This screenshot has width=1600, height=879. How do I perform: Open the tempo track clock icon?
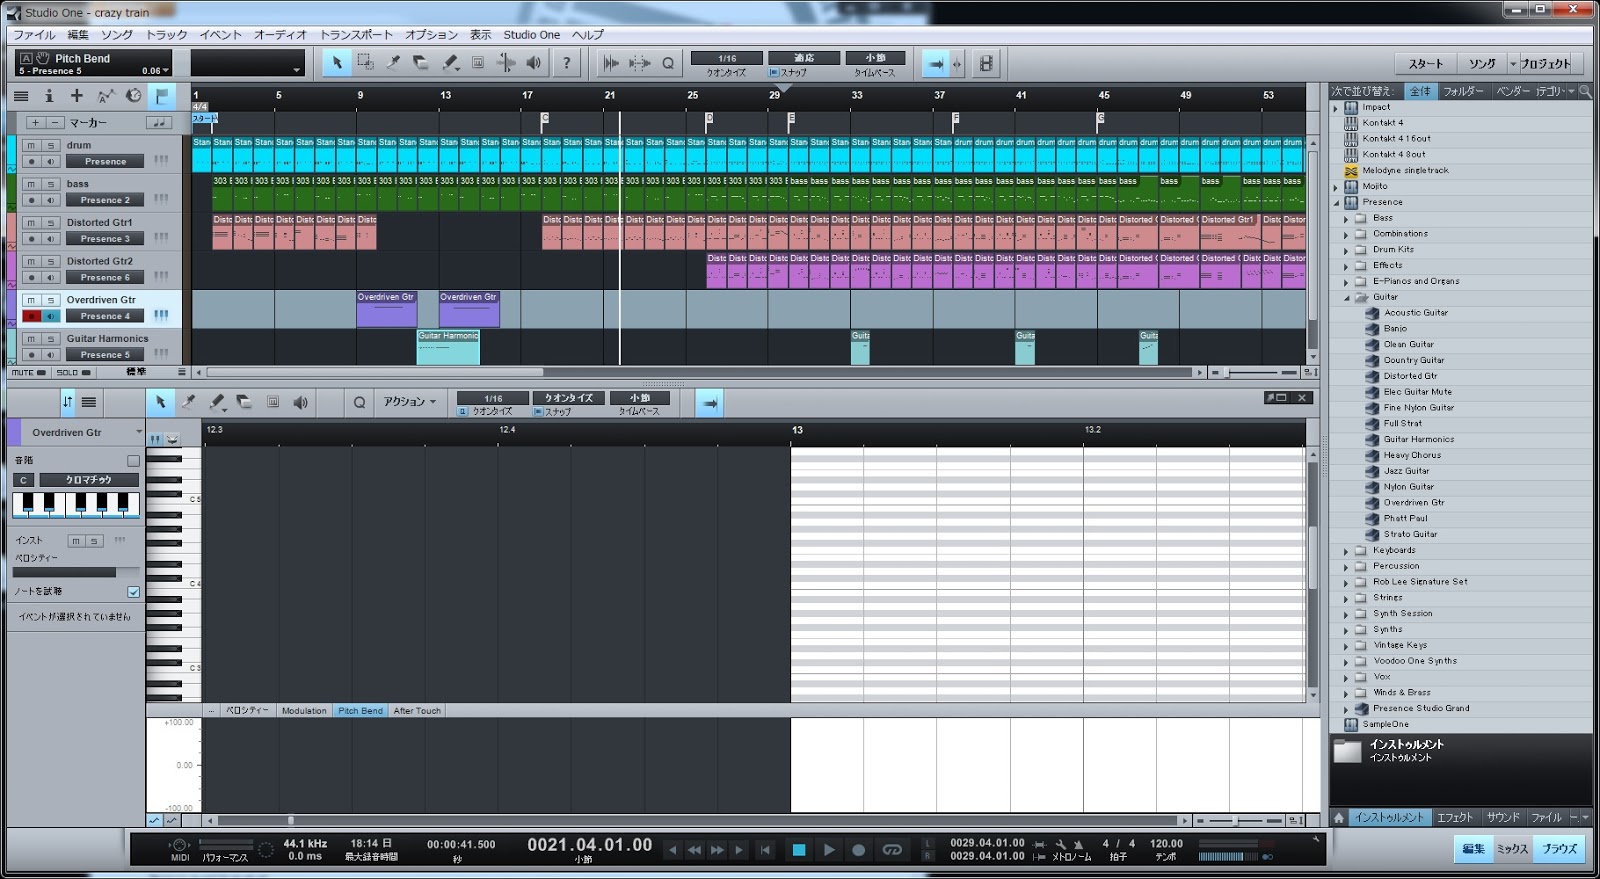pyautogui.click(x=133, y=96)
